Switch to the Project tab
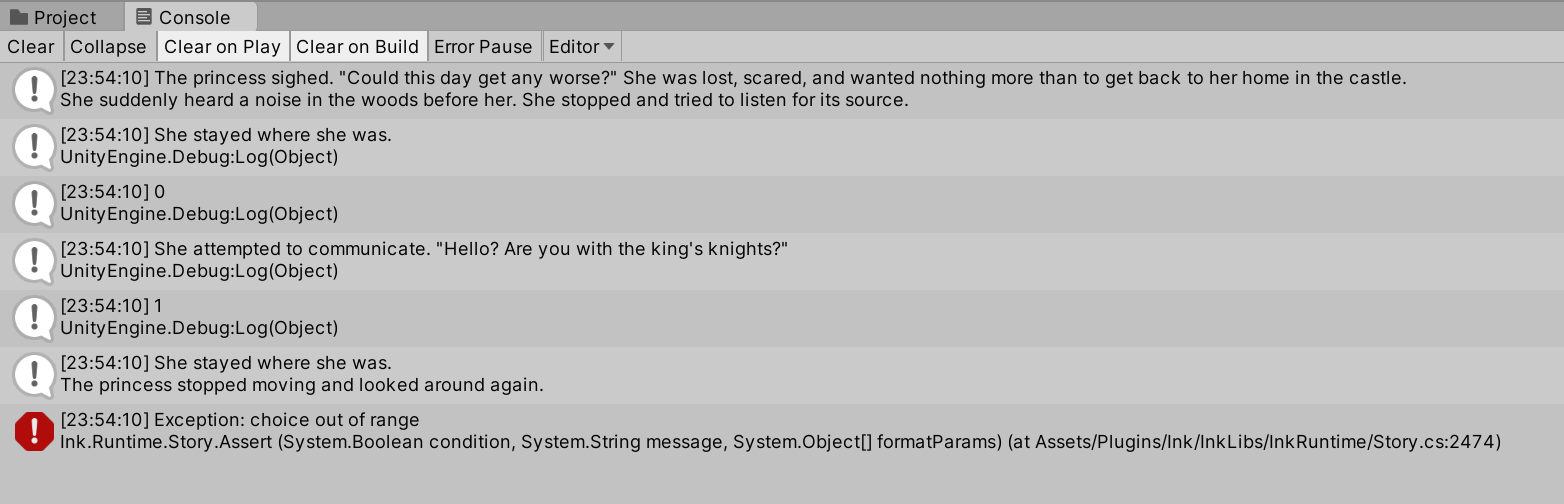 65,17
